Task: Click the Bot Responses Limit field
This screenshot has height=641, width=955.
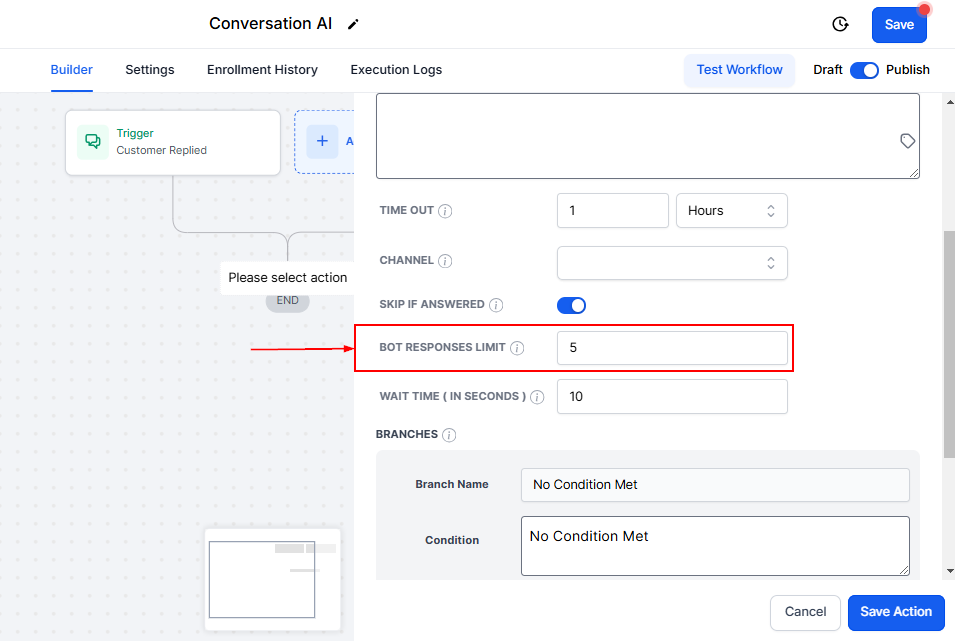Action: [x=672, y=348]
